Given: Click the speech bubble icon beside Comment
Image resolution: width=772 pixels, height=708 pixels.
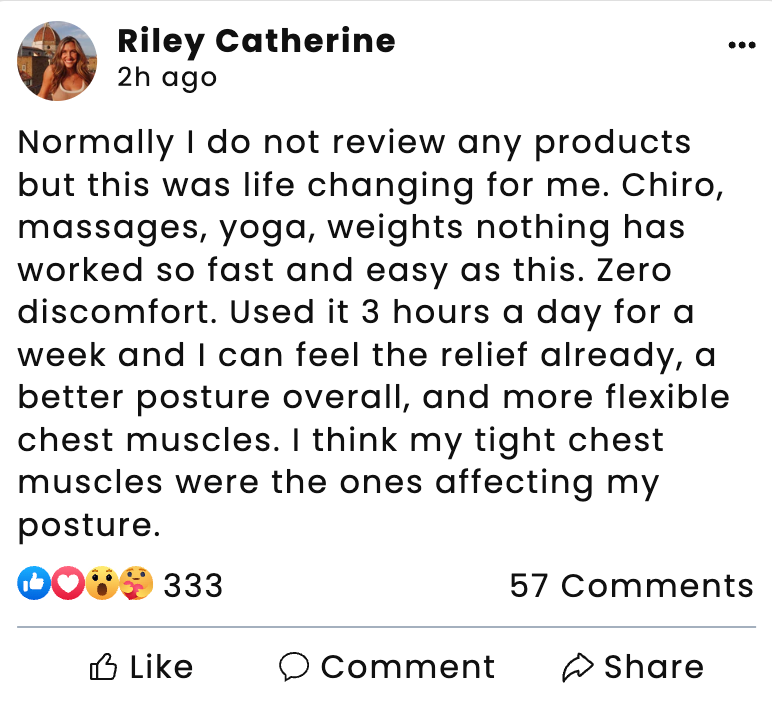Looking at the screenshot, I should click(x=294, y=667).
